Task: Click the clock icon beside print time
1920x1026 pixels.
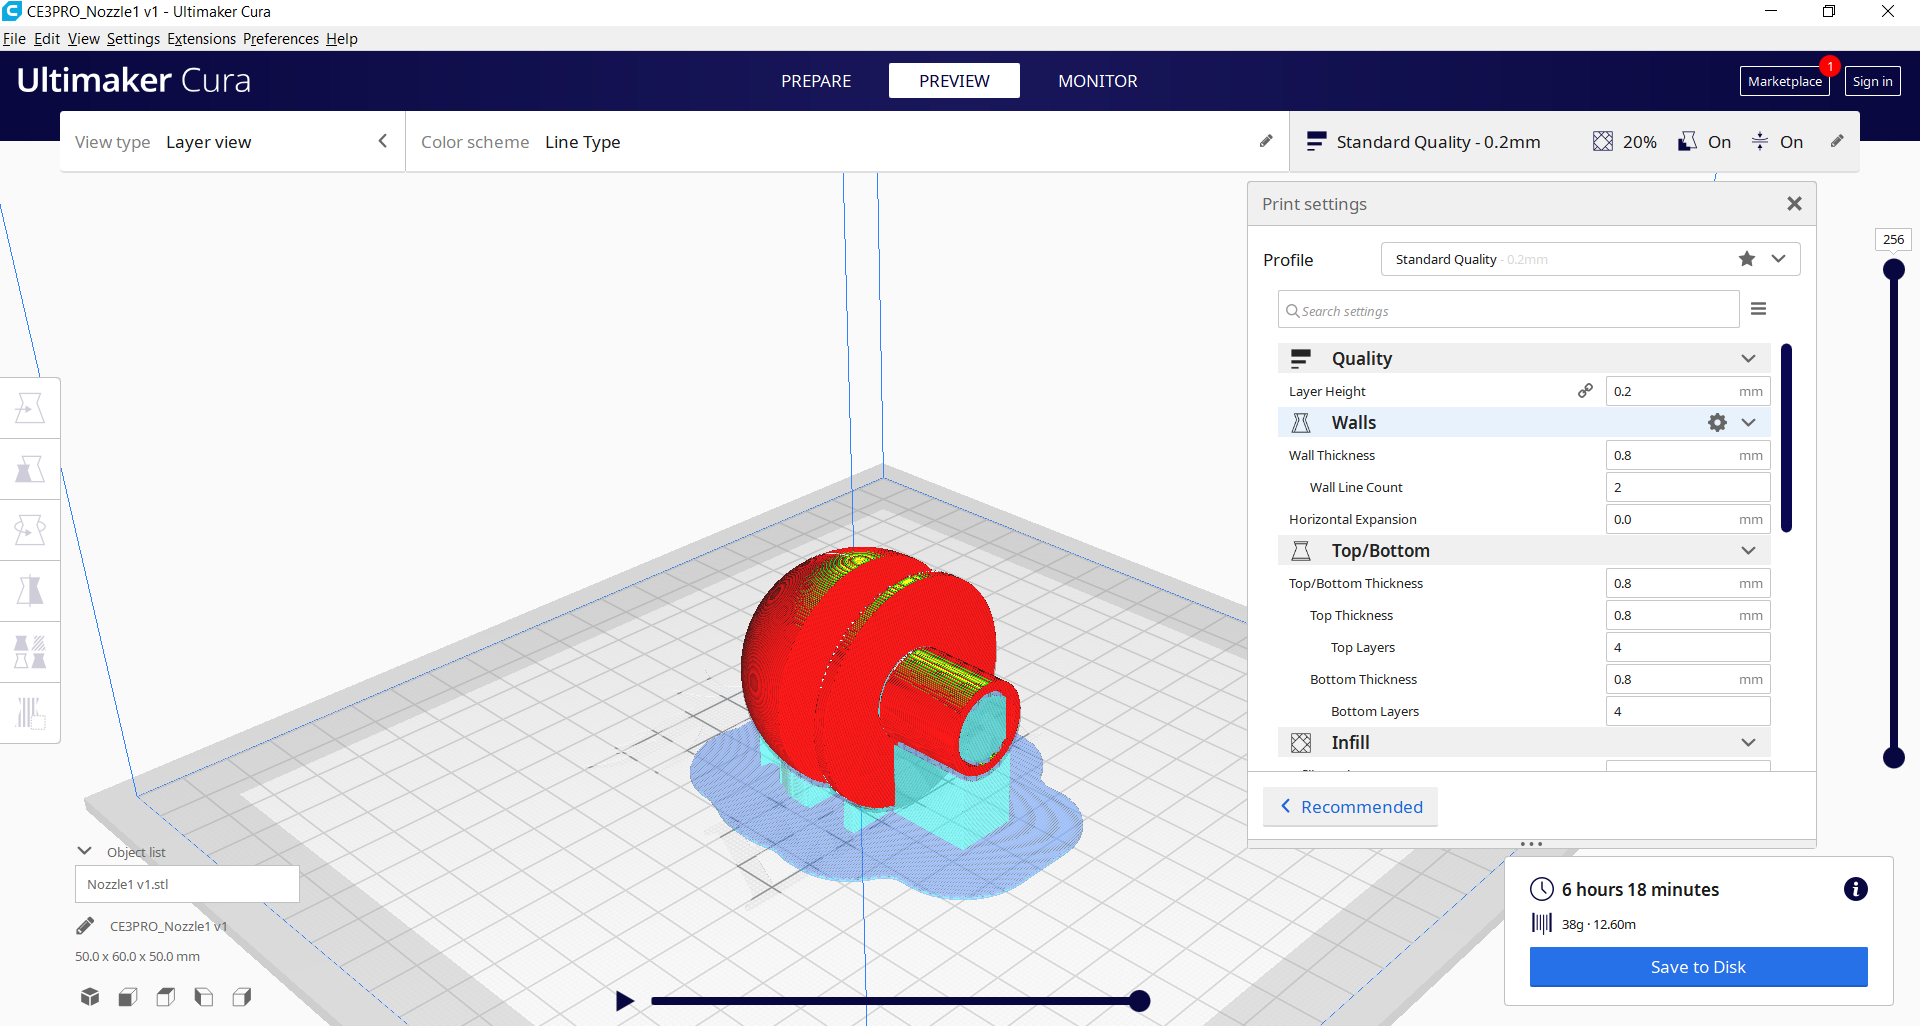Action: (1542, 889)
